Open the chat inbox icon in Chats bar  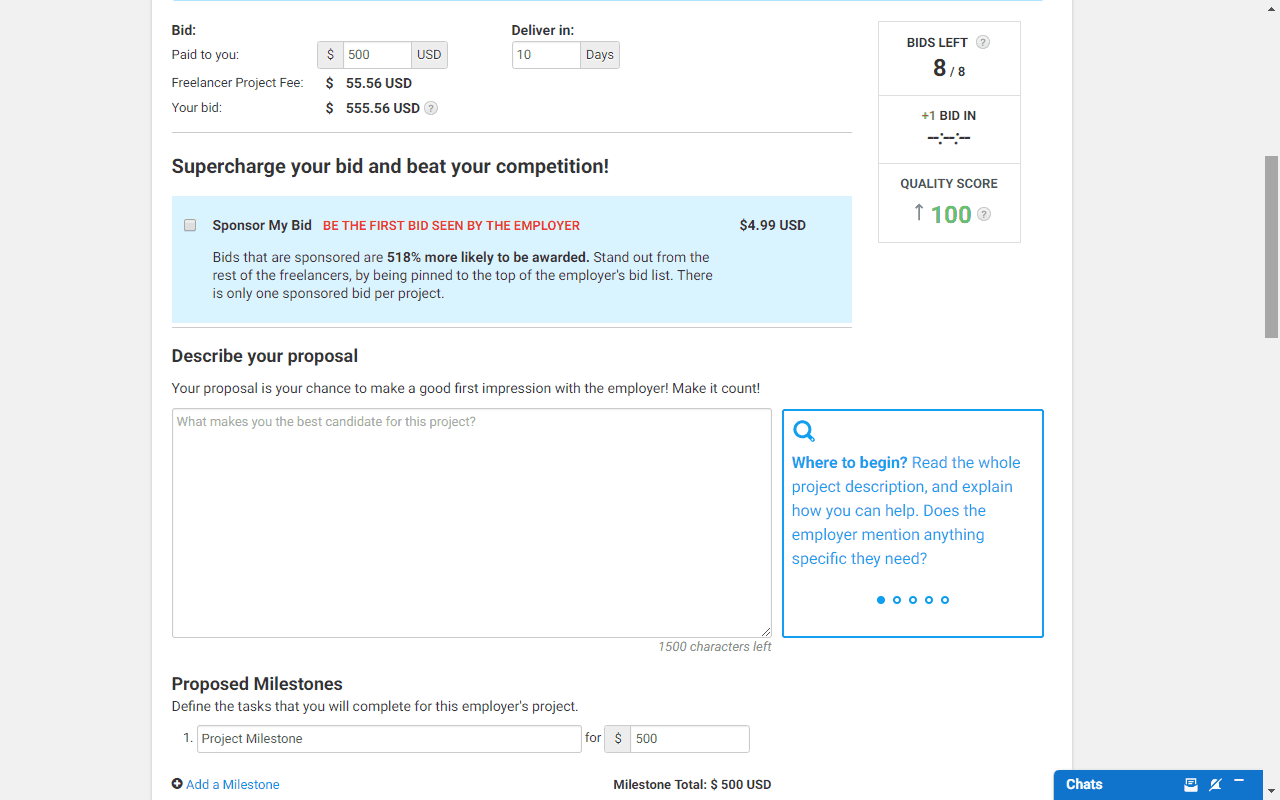pos(1191,784)
